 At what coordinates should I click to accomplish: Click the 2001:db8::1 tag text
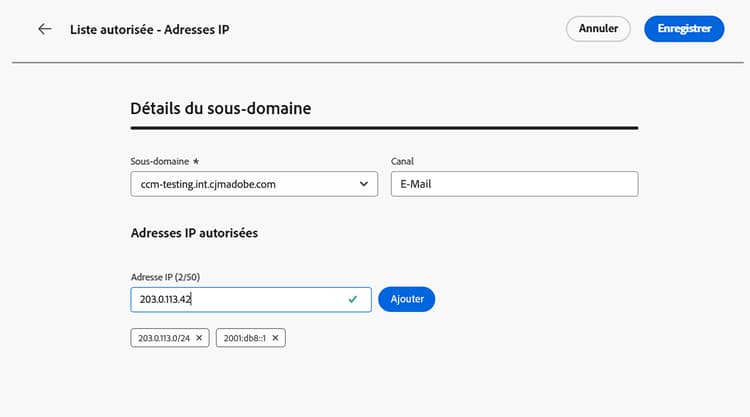pos(244,338)
